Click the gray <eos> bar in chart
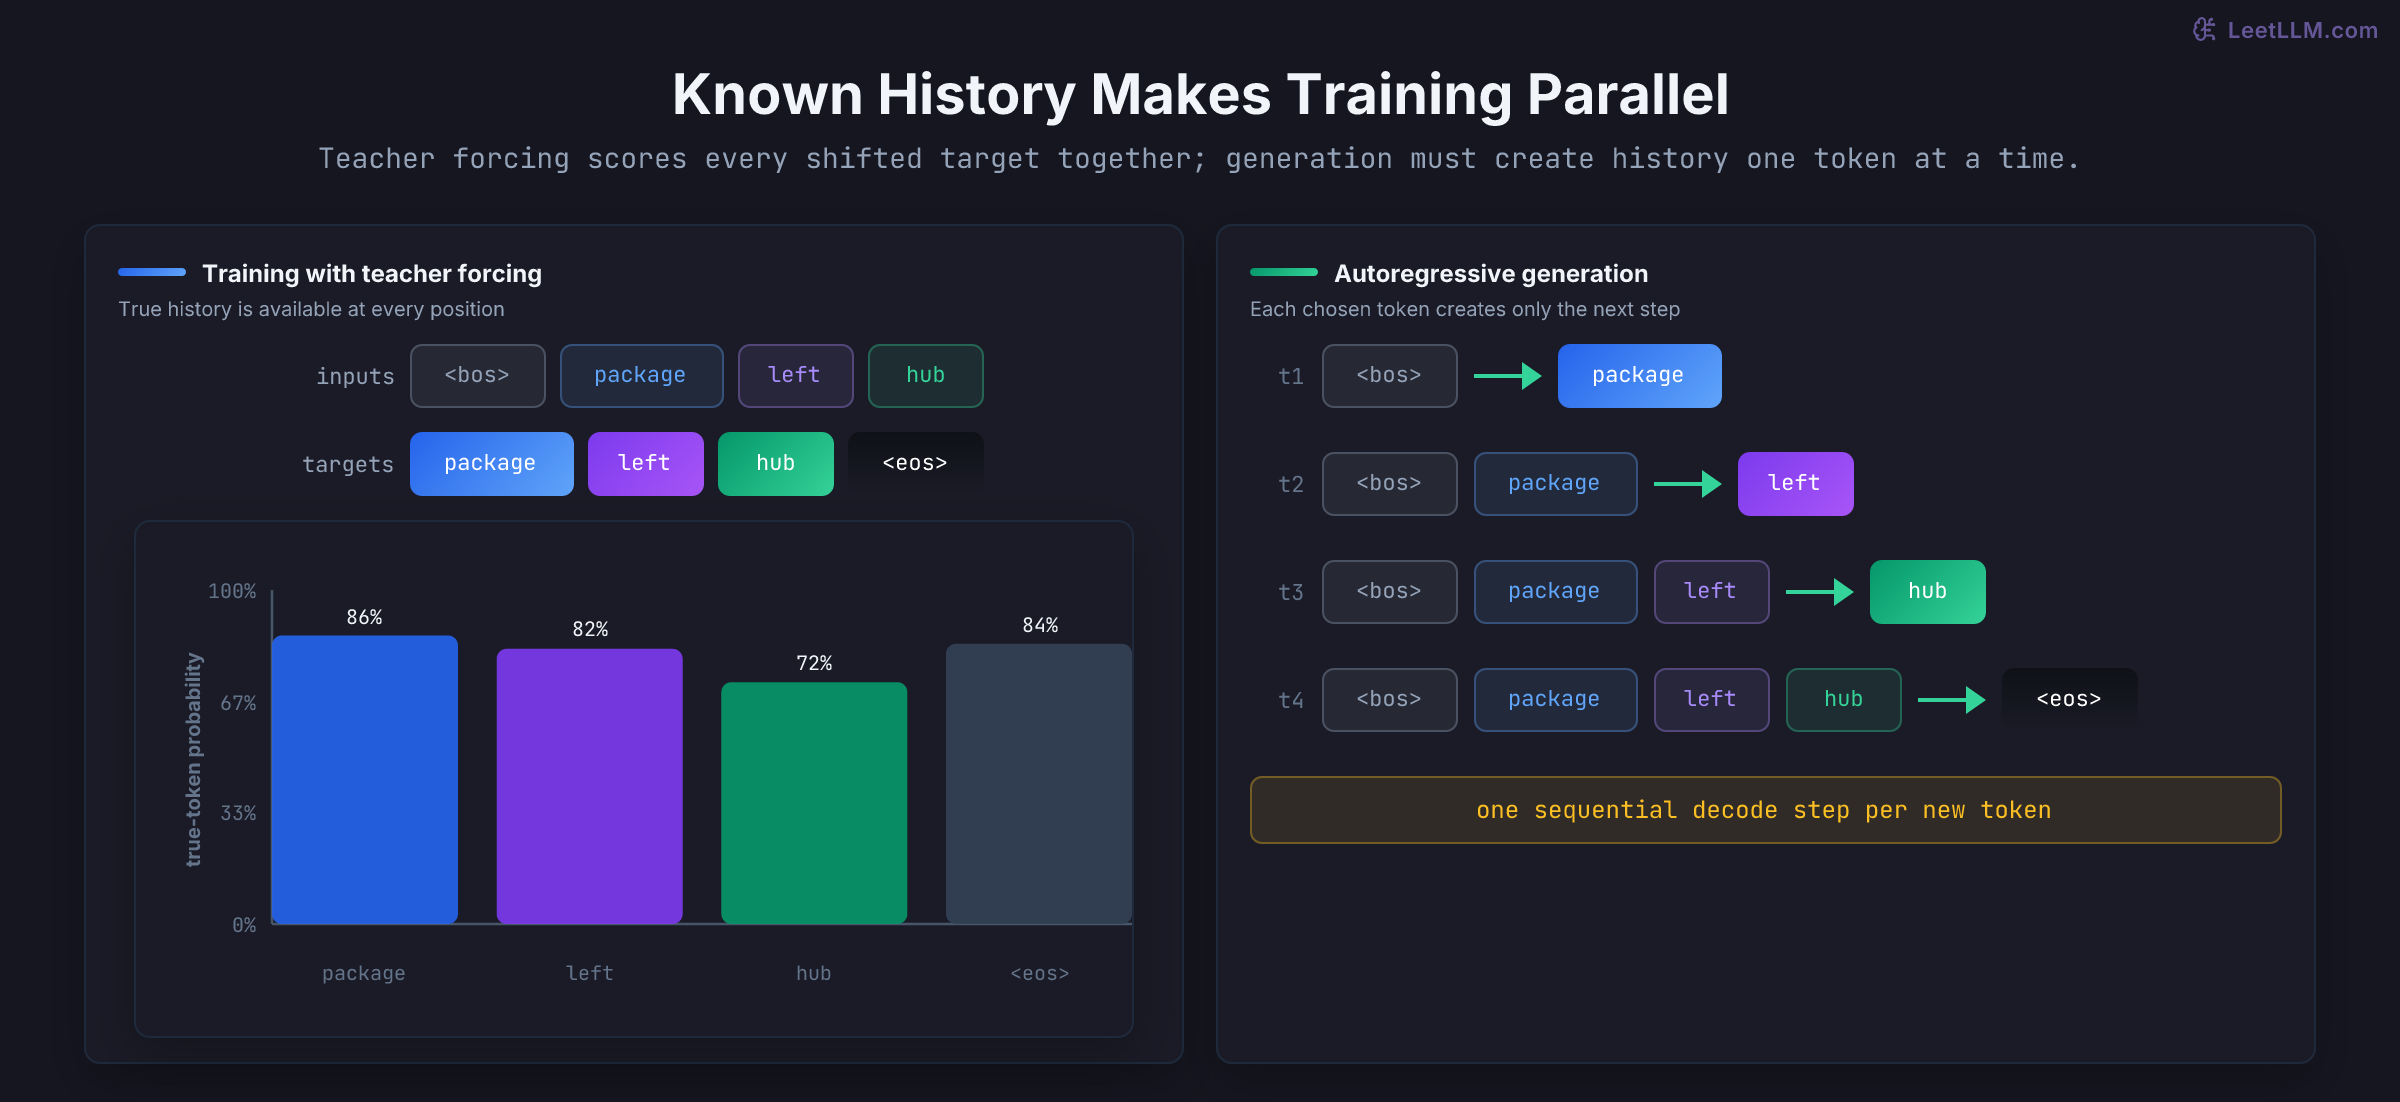Screen dimensions: 2400x1102 pos(1039,783)
